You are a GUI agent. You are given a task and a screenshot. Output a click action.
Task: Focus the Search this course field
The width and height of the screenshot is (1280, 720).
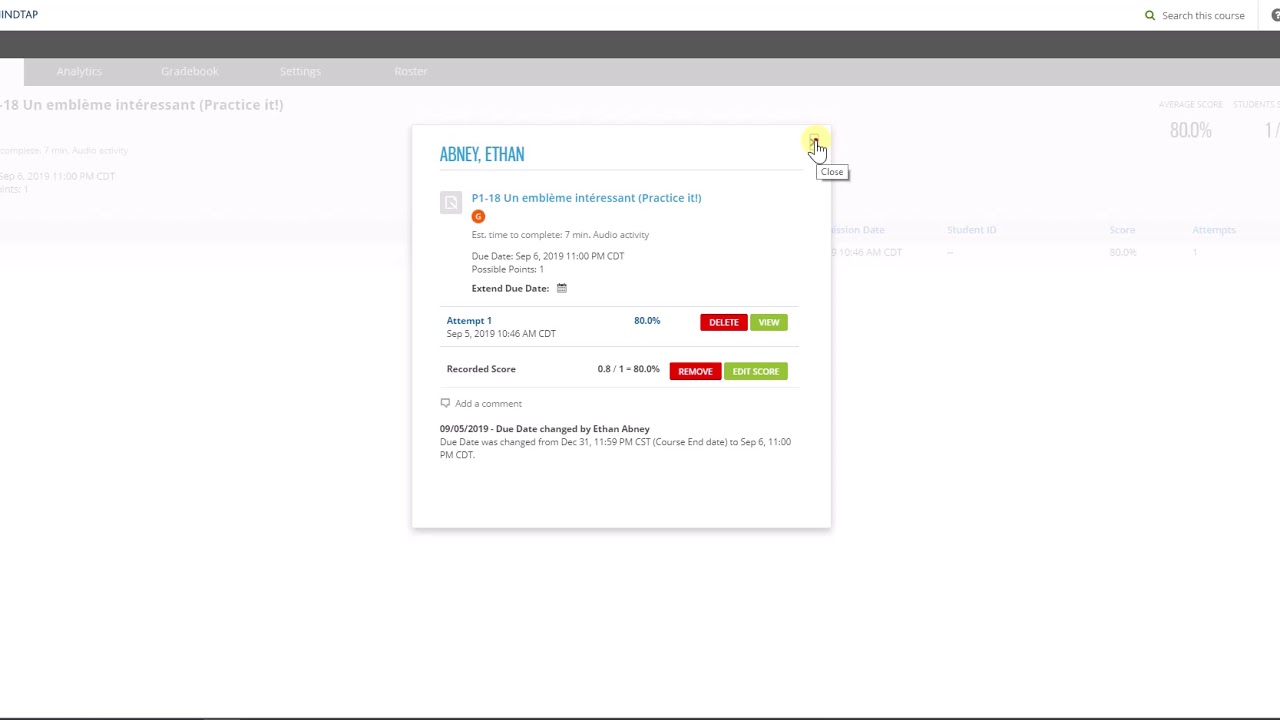[1203, 15]
